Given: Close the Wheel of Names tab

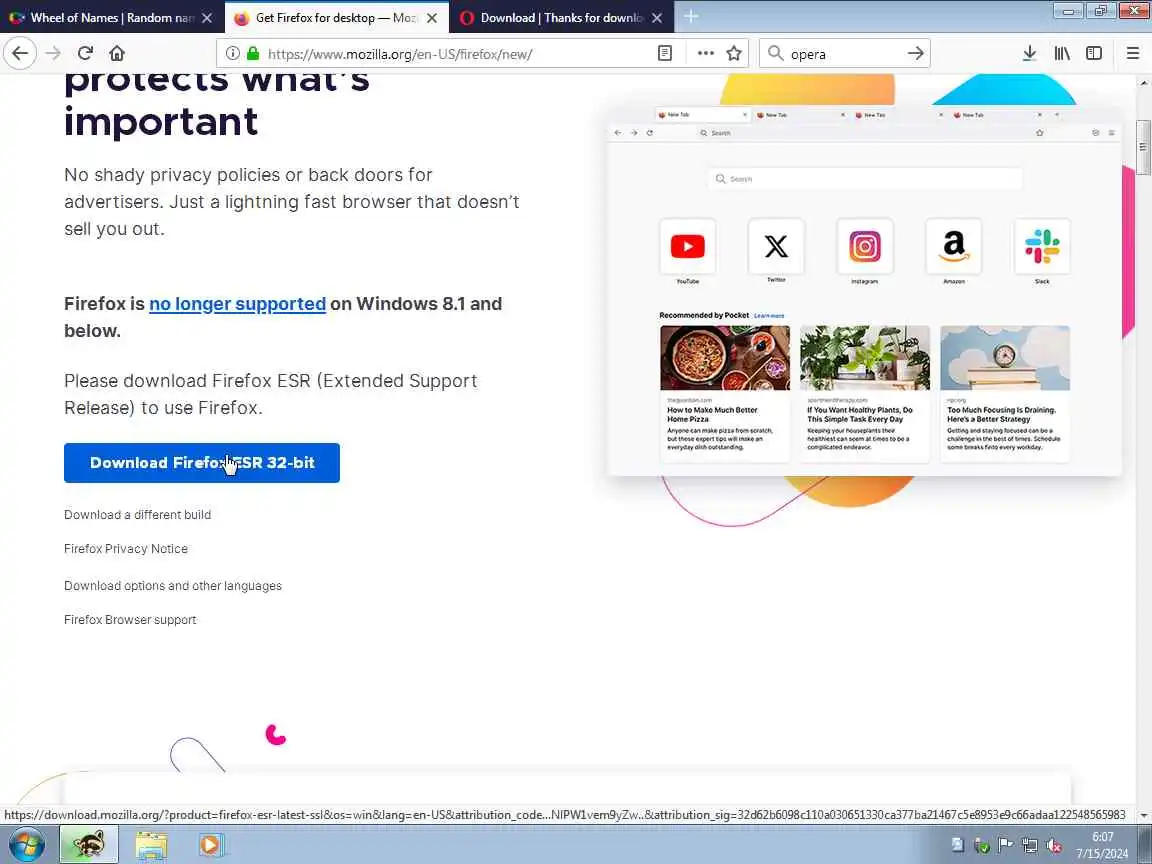Looking at the screenshot, I should [207, 18].
